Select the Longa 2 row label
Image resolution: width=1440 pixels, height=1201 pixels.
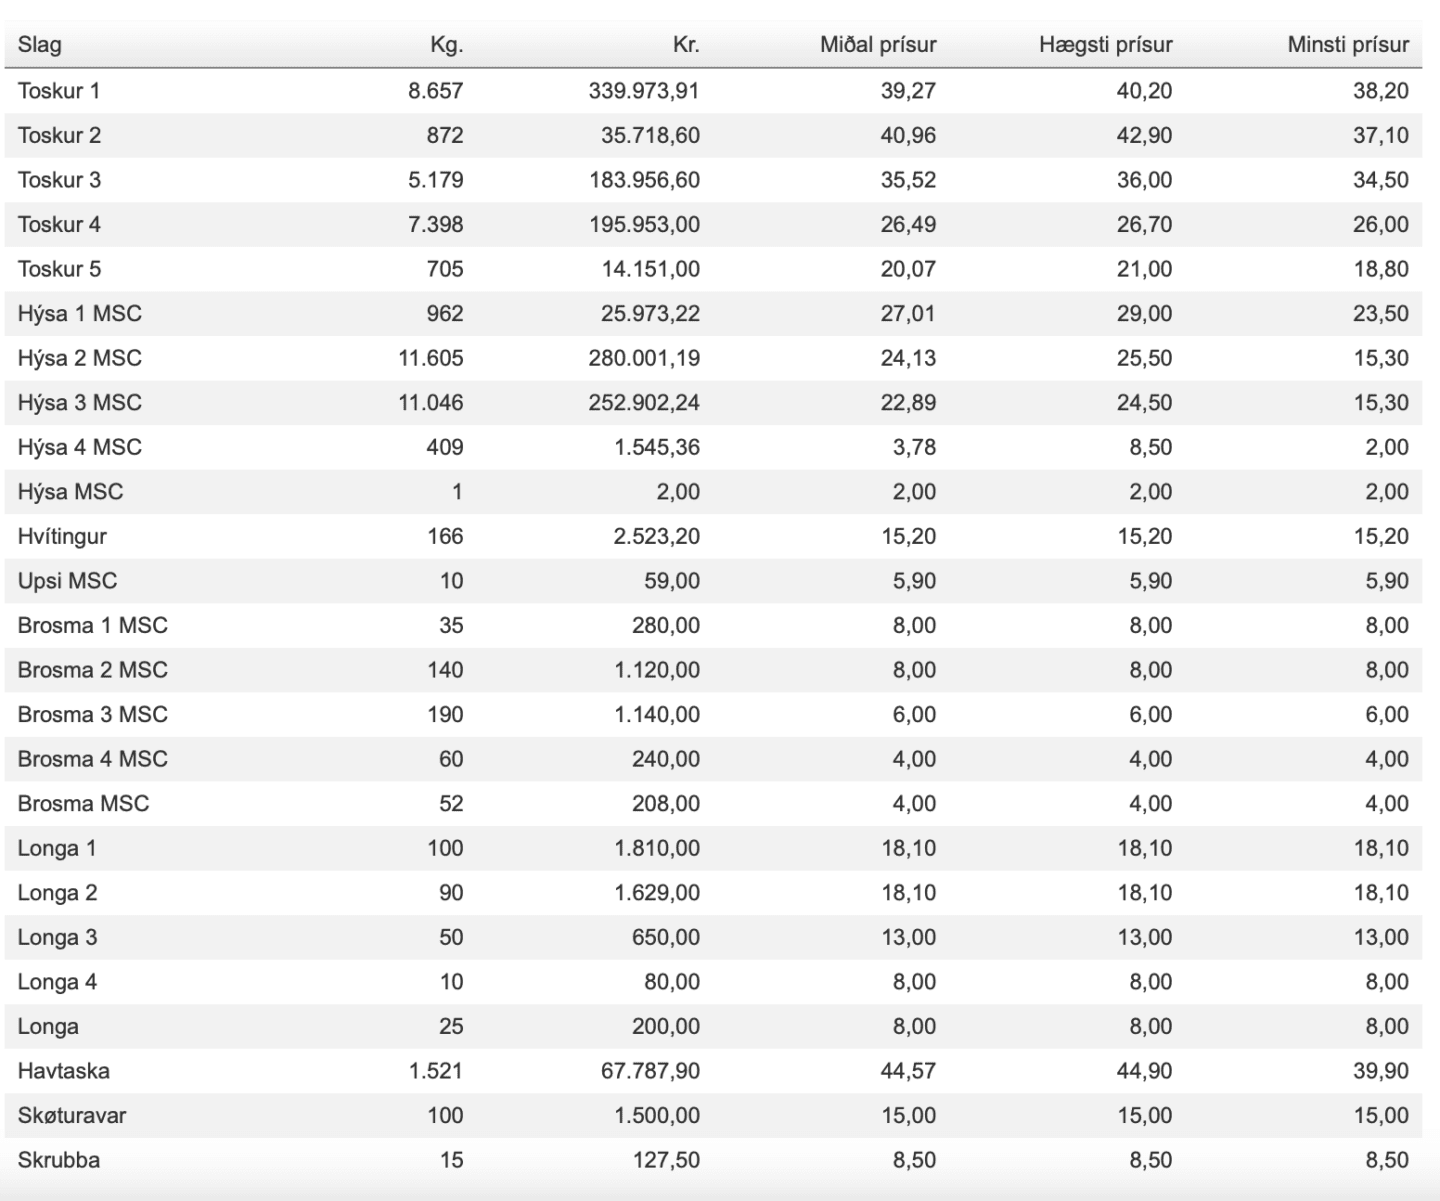57,893
